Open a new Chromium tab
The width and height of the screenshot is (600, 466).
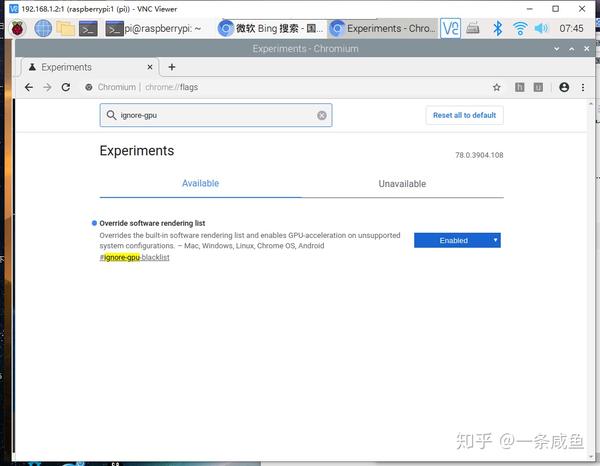[172, 67]
